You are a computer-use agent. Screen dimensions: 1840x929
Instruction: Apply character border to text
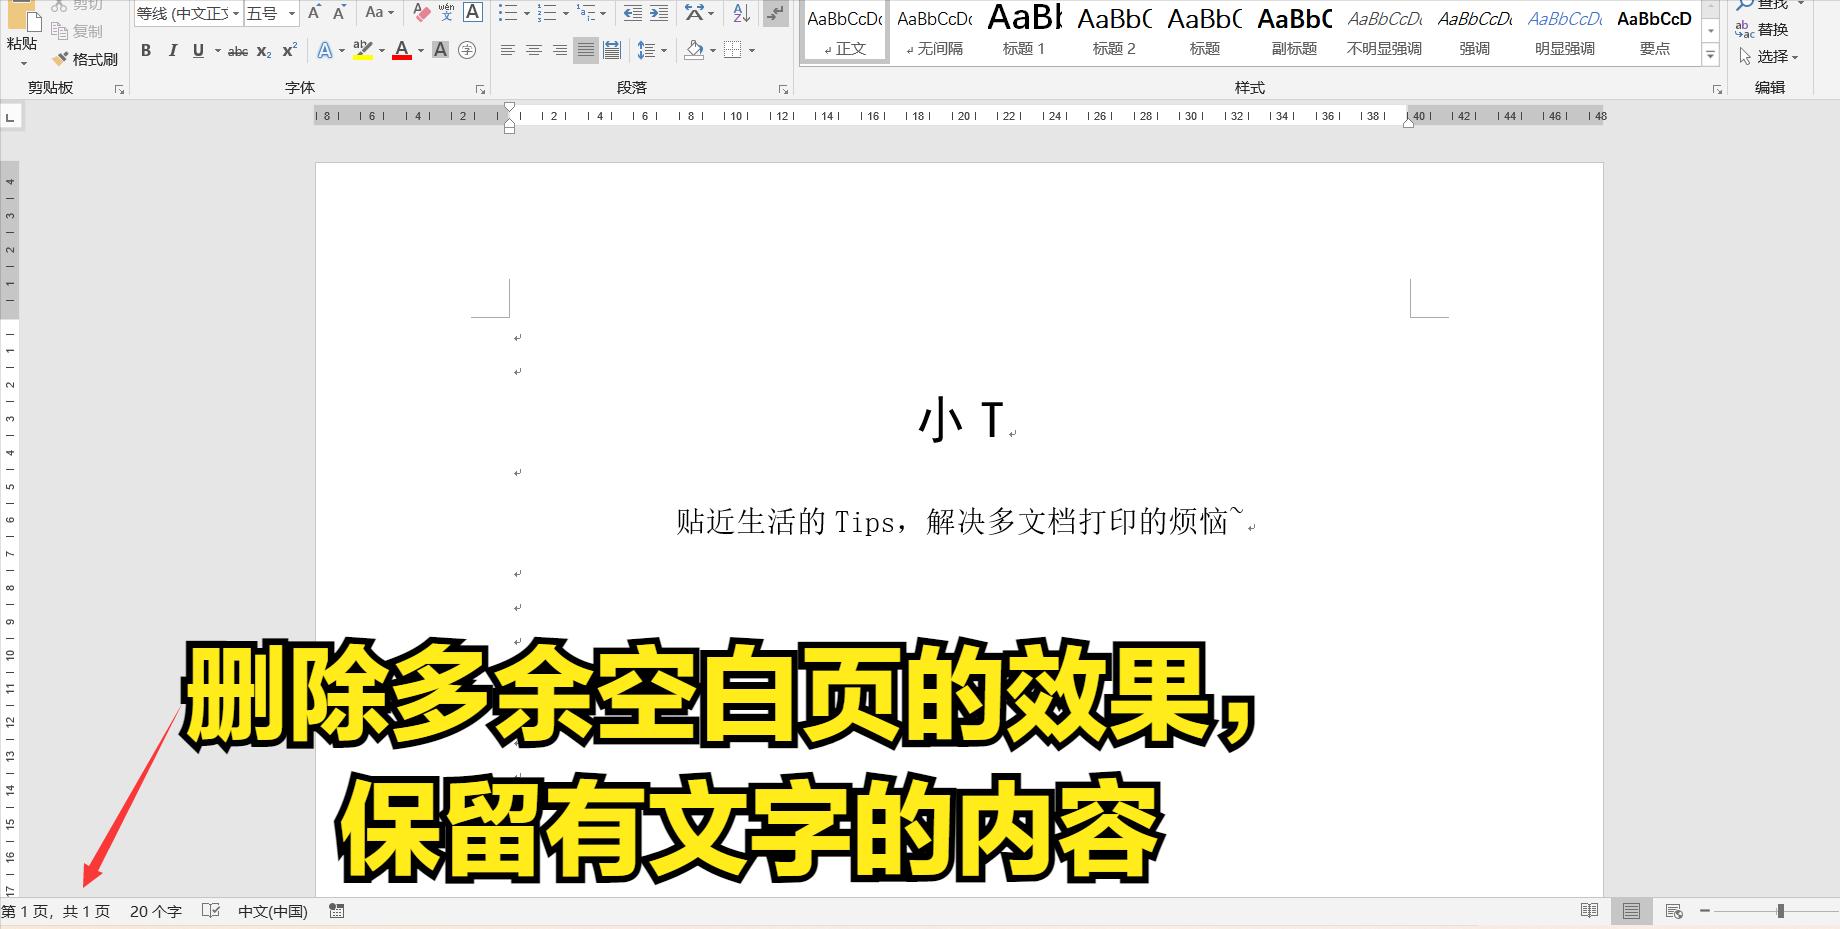coord(472,13)
